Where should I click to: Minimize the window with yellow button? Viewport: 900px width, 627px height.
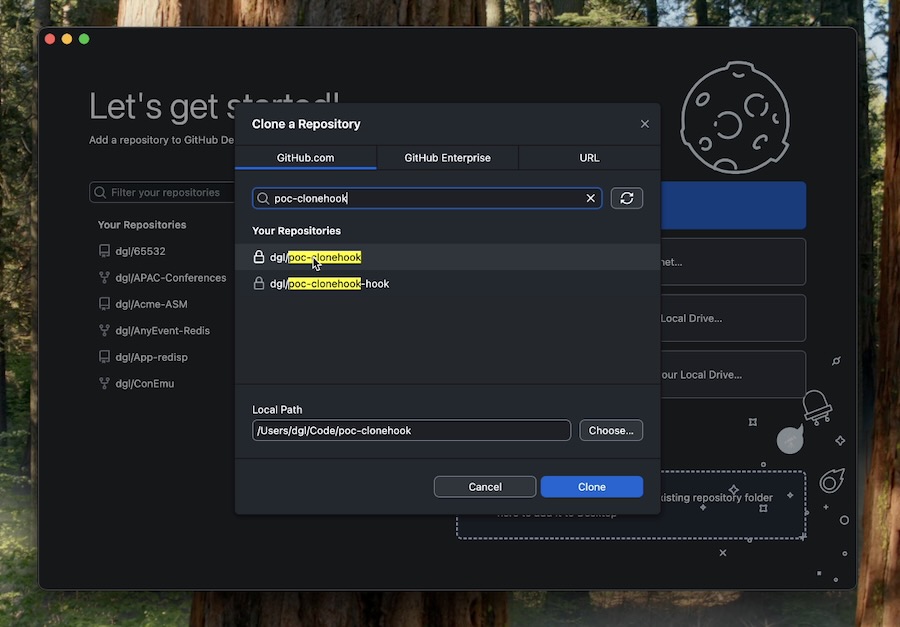pyautogui.click(x=67, y=39)
